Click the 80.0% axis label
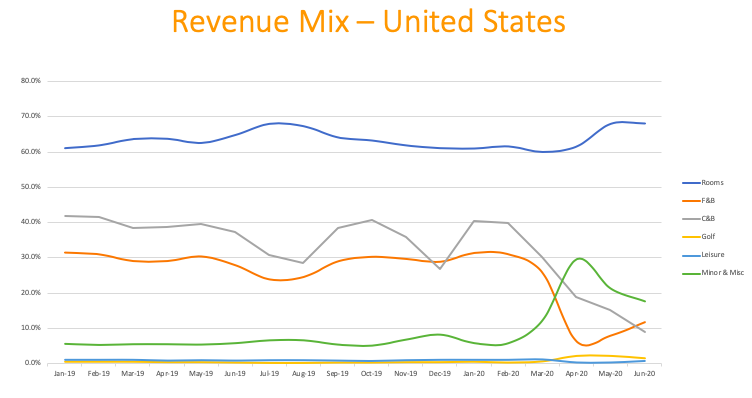Screen dimensions: 752x398 31,81
